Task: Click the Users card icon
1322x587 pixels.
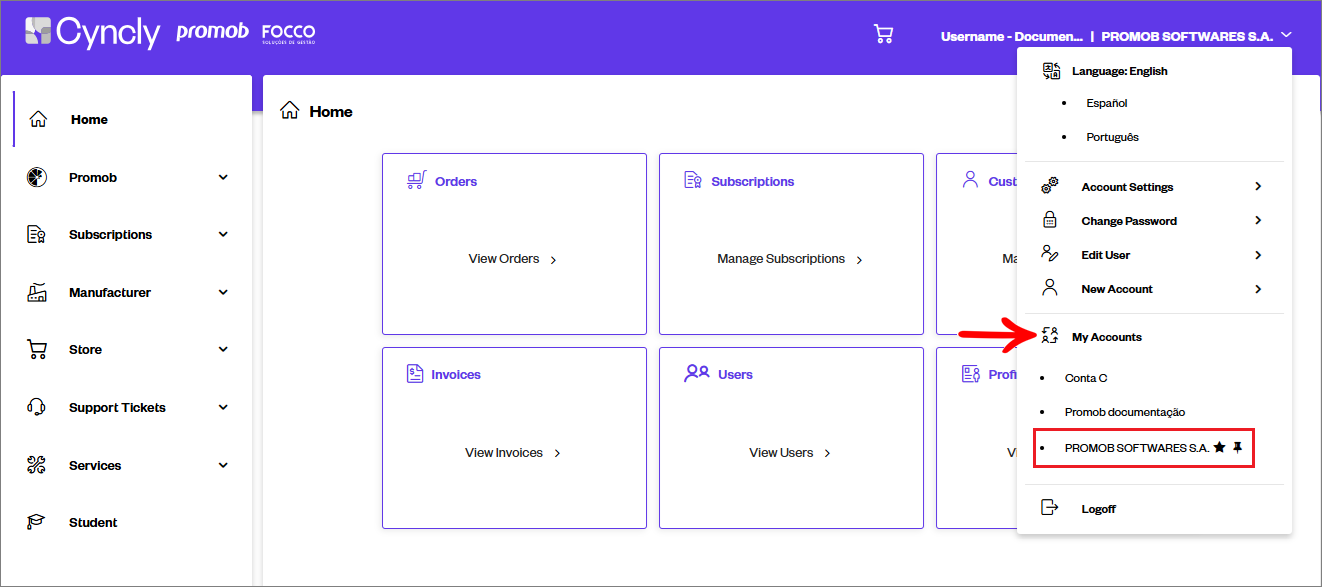Action: (x=696, y=374)
